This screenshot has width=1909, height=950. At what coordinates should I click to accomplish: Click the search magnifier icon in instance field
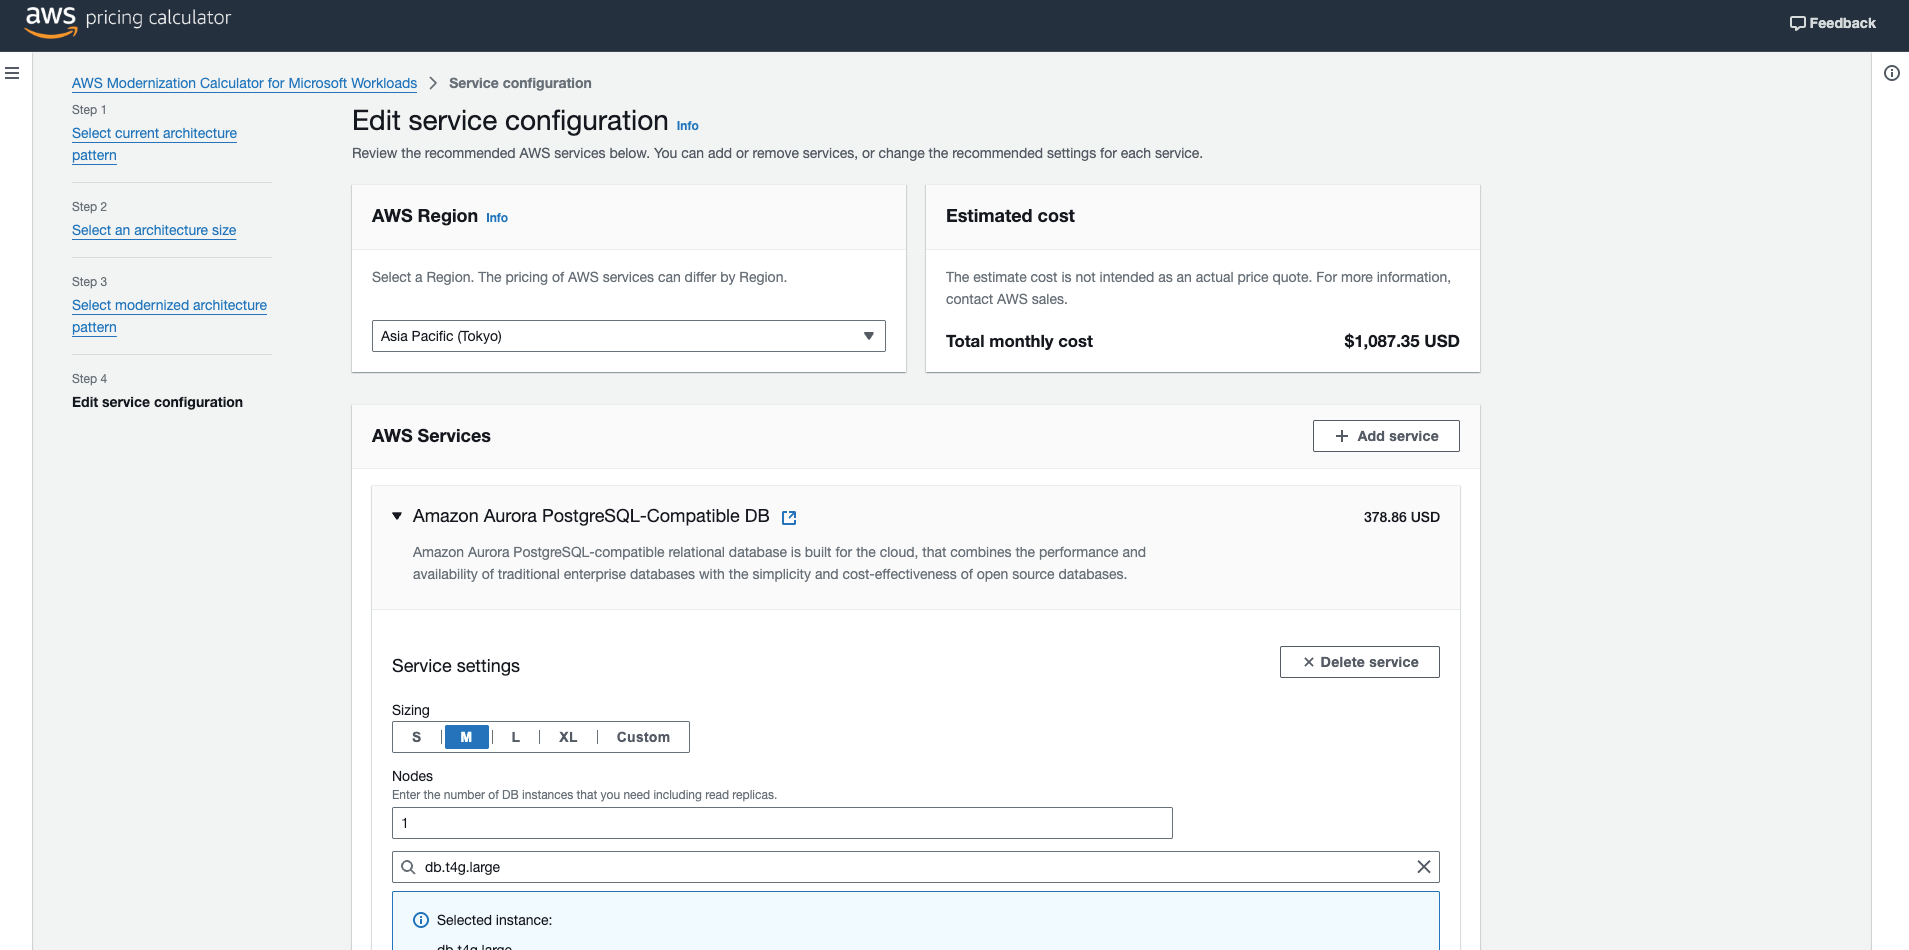tap(408, 867)
